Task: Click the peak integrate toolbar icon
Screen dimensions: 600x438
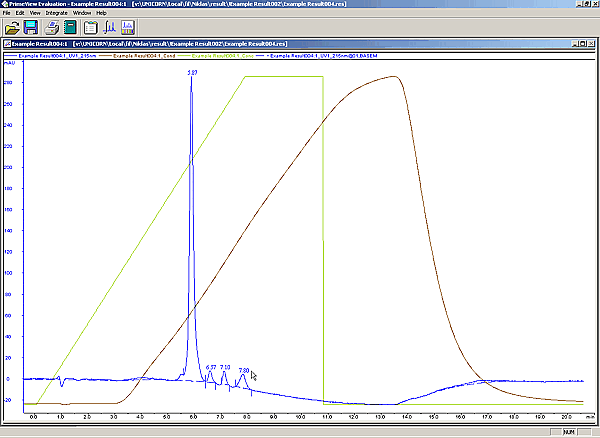Action: 110,28
